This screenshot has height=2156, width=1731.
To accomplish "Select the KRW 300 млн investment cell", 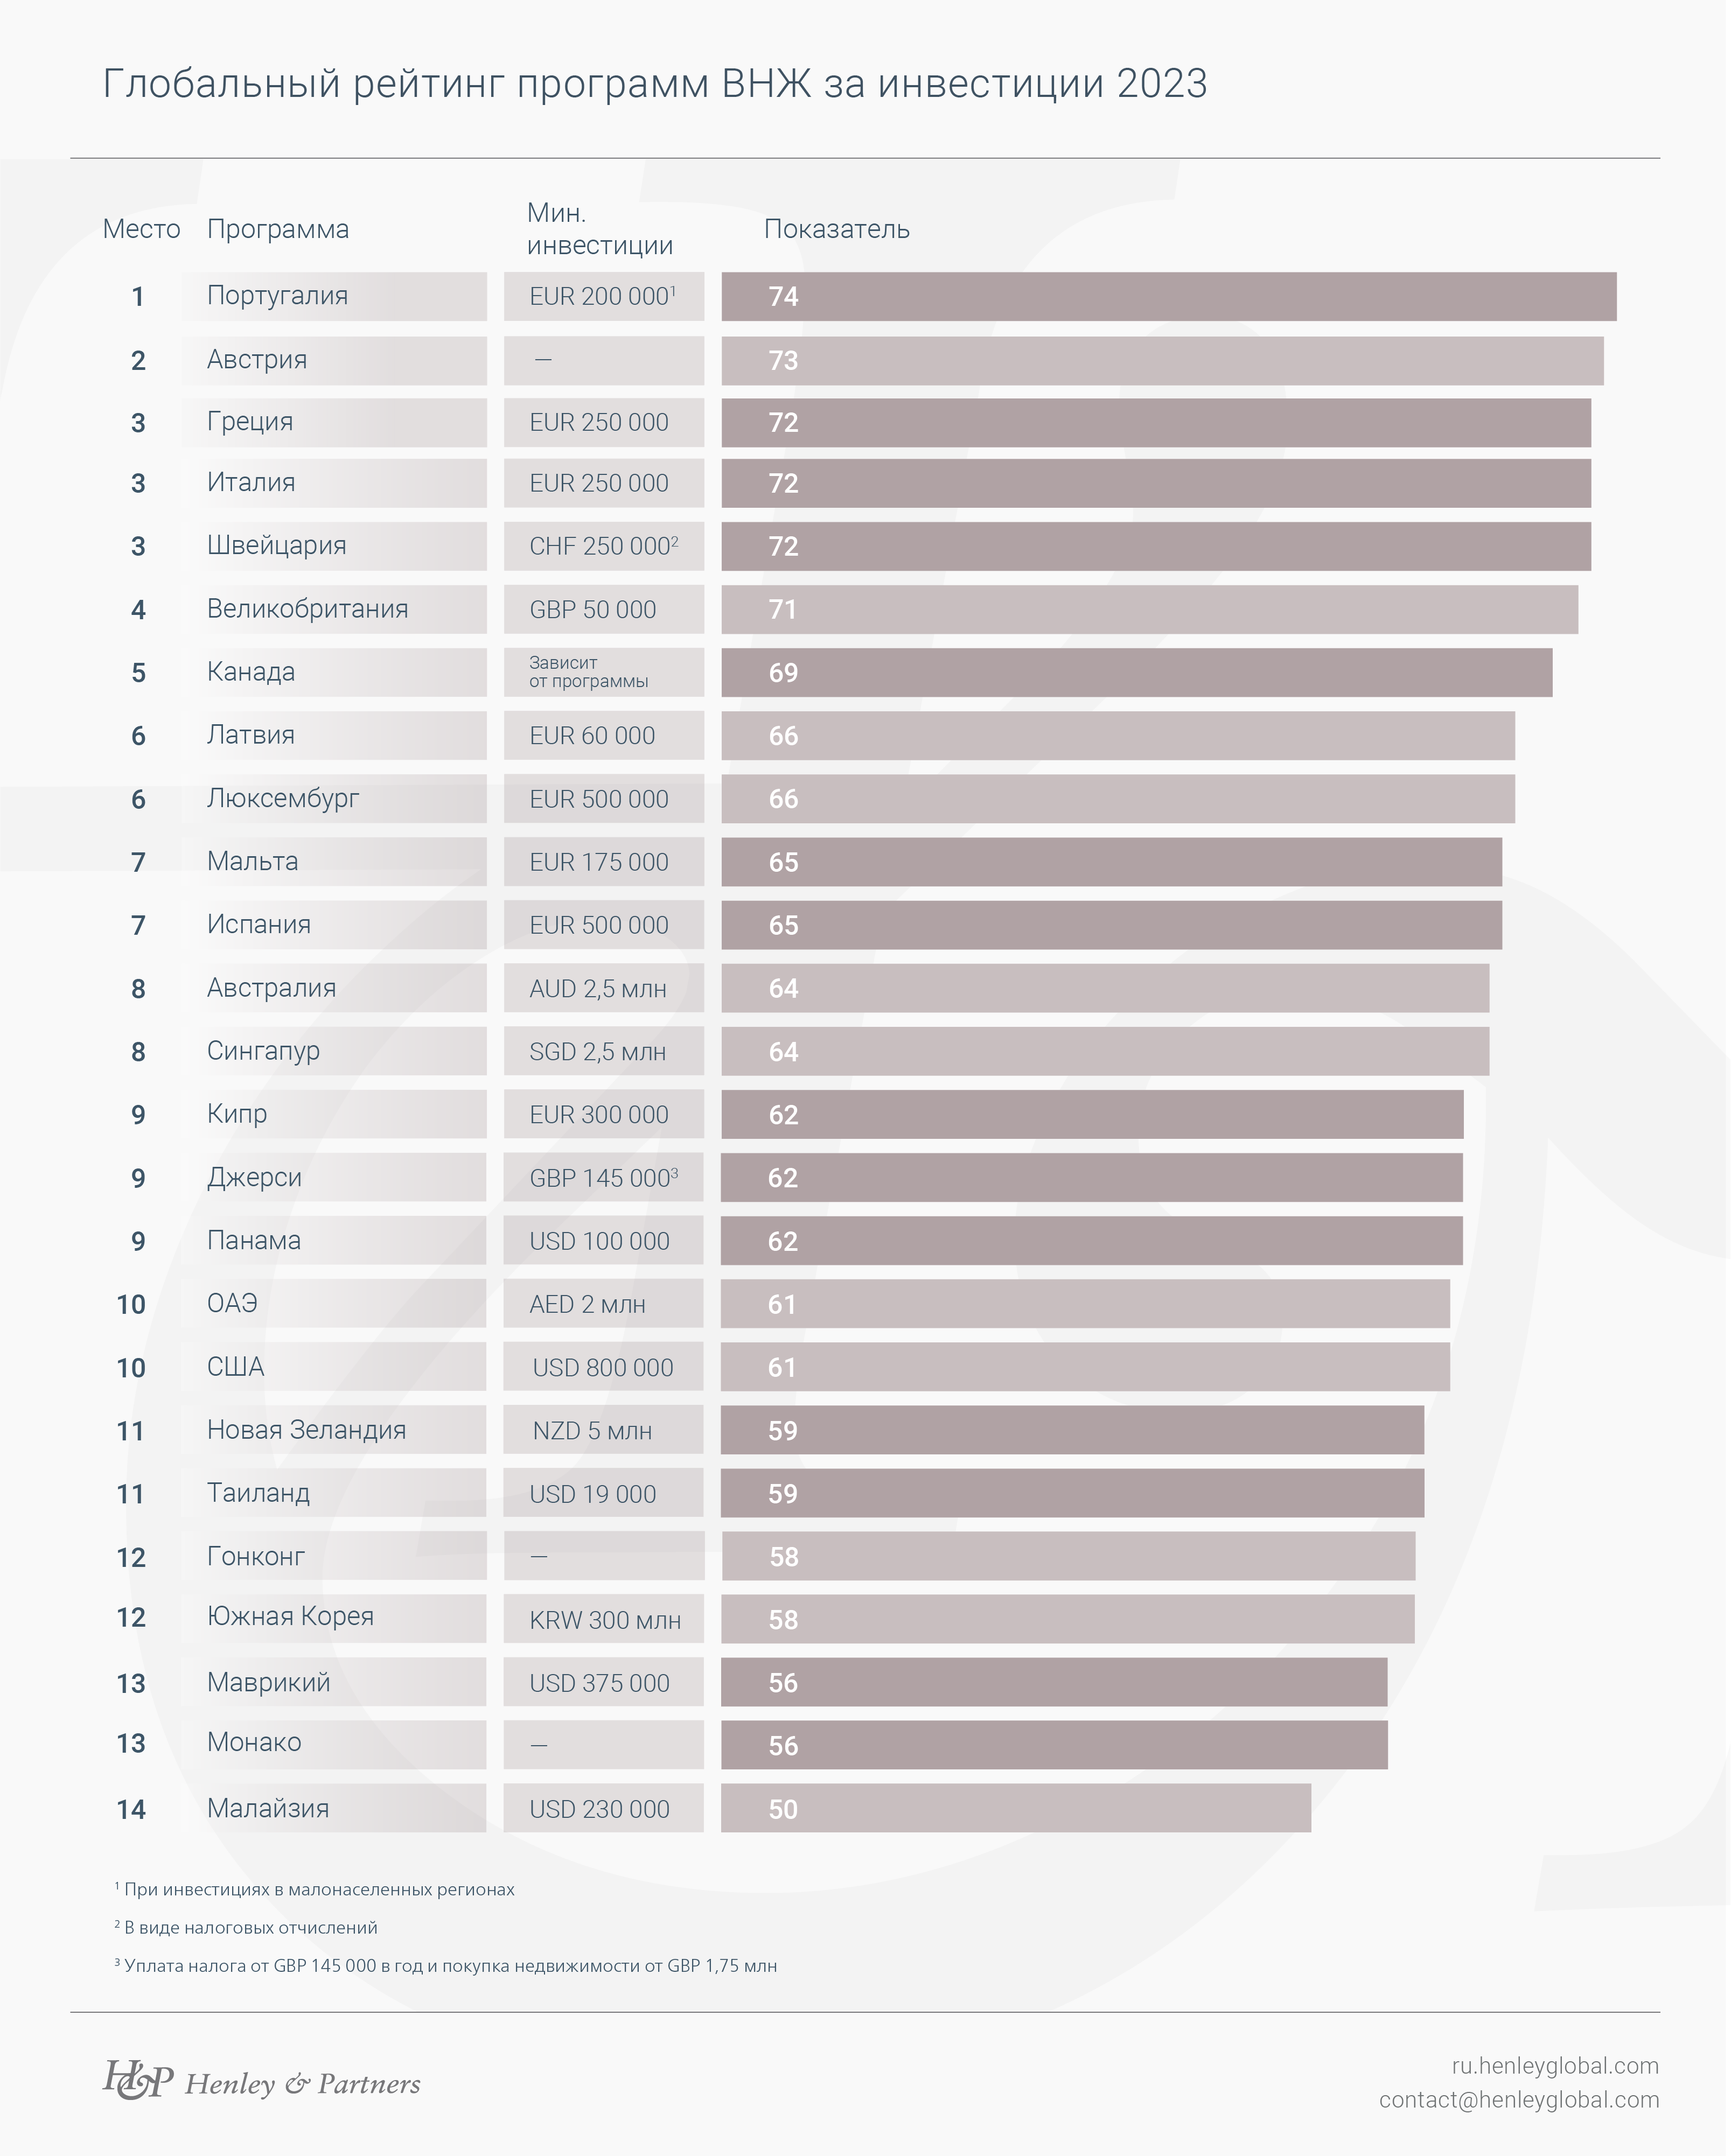I will (605, 1620).
